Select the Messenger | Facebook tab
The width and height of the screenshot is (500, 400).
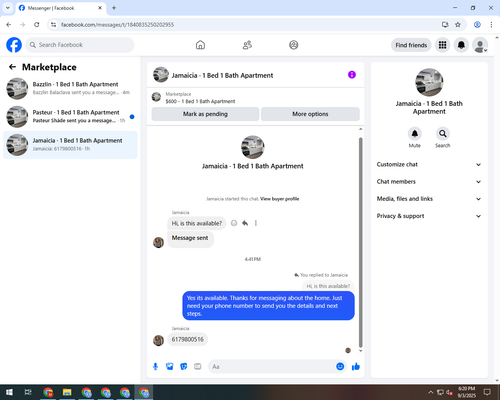click(x=61, y=8)
